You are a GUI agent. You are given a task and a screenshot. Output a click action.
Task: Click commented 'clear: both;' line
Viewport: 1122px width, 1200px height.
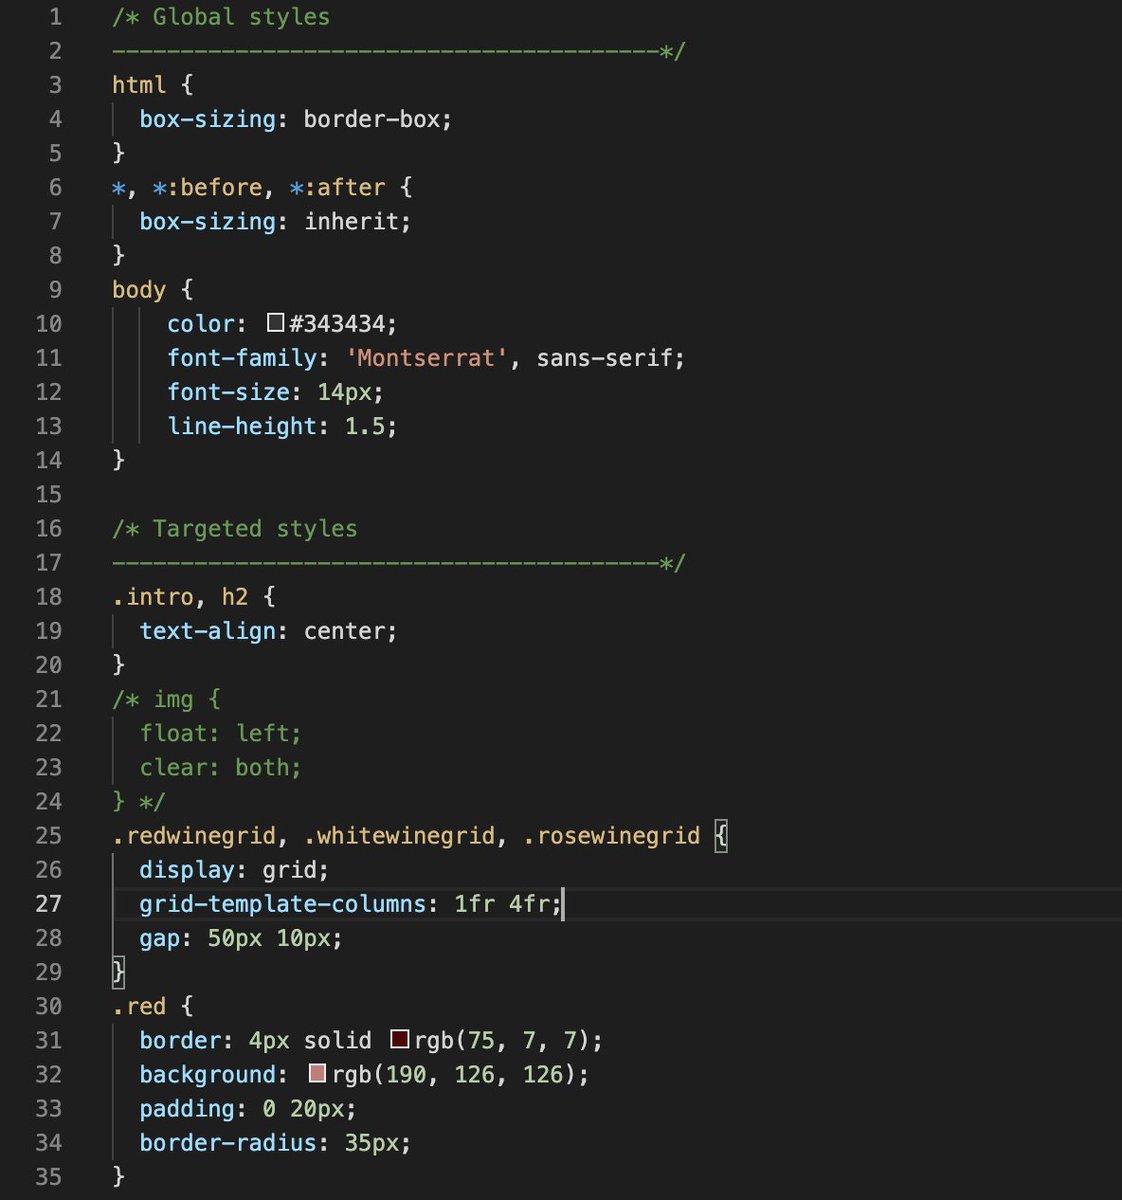pyautogui.click(x=221, y=767)
